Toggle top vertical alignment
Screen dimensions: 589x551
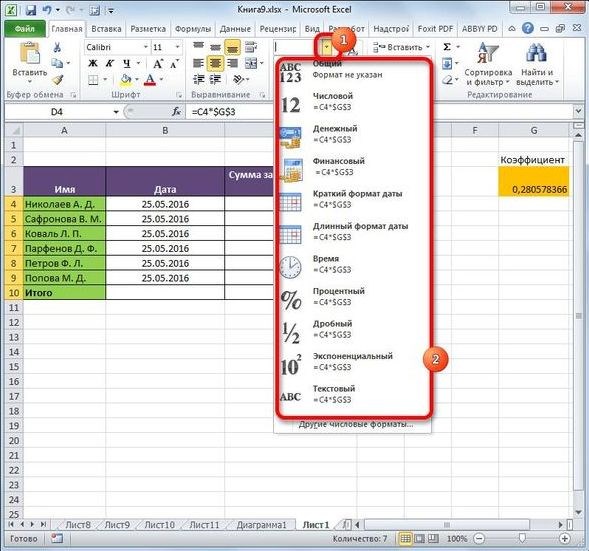[198, 47]
